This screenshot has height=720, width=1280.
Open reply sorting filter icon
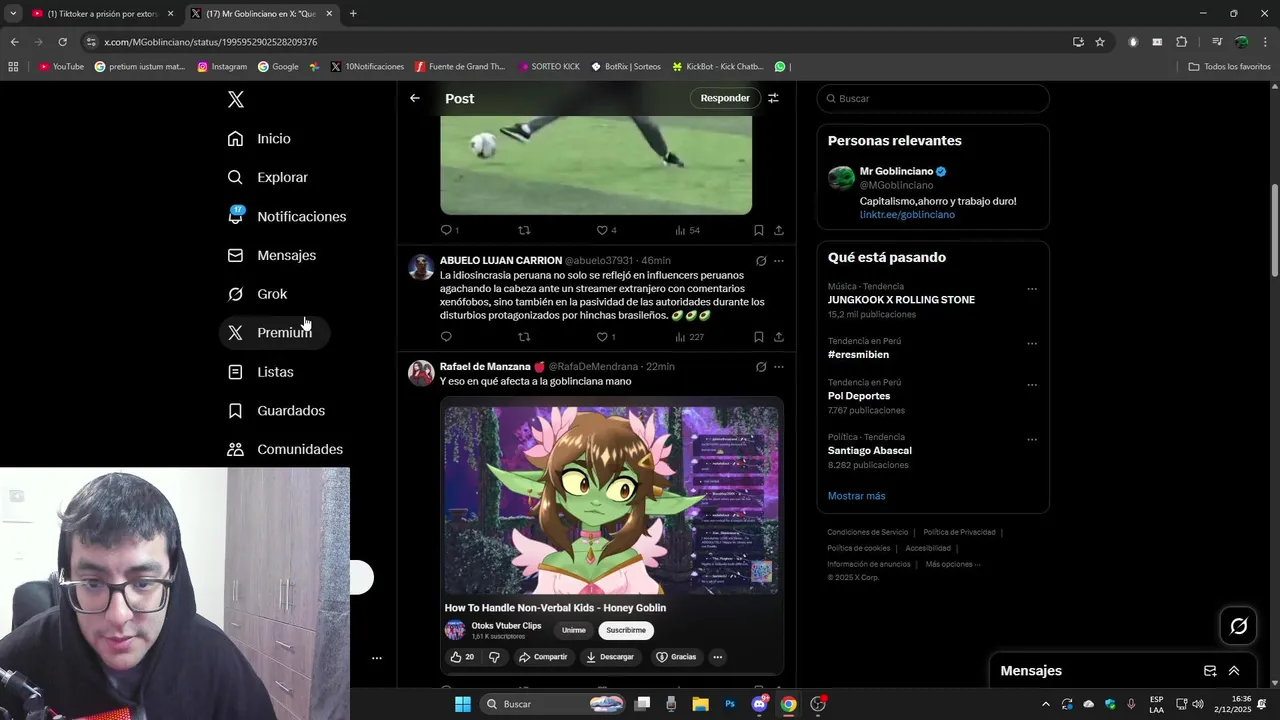[773, 98]
